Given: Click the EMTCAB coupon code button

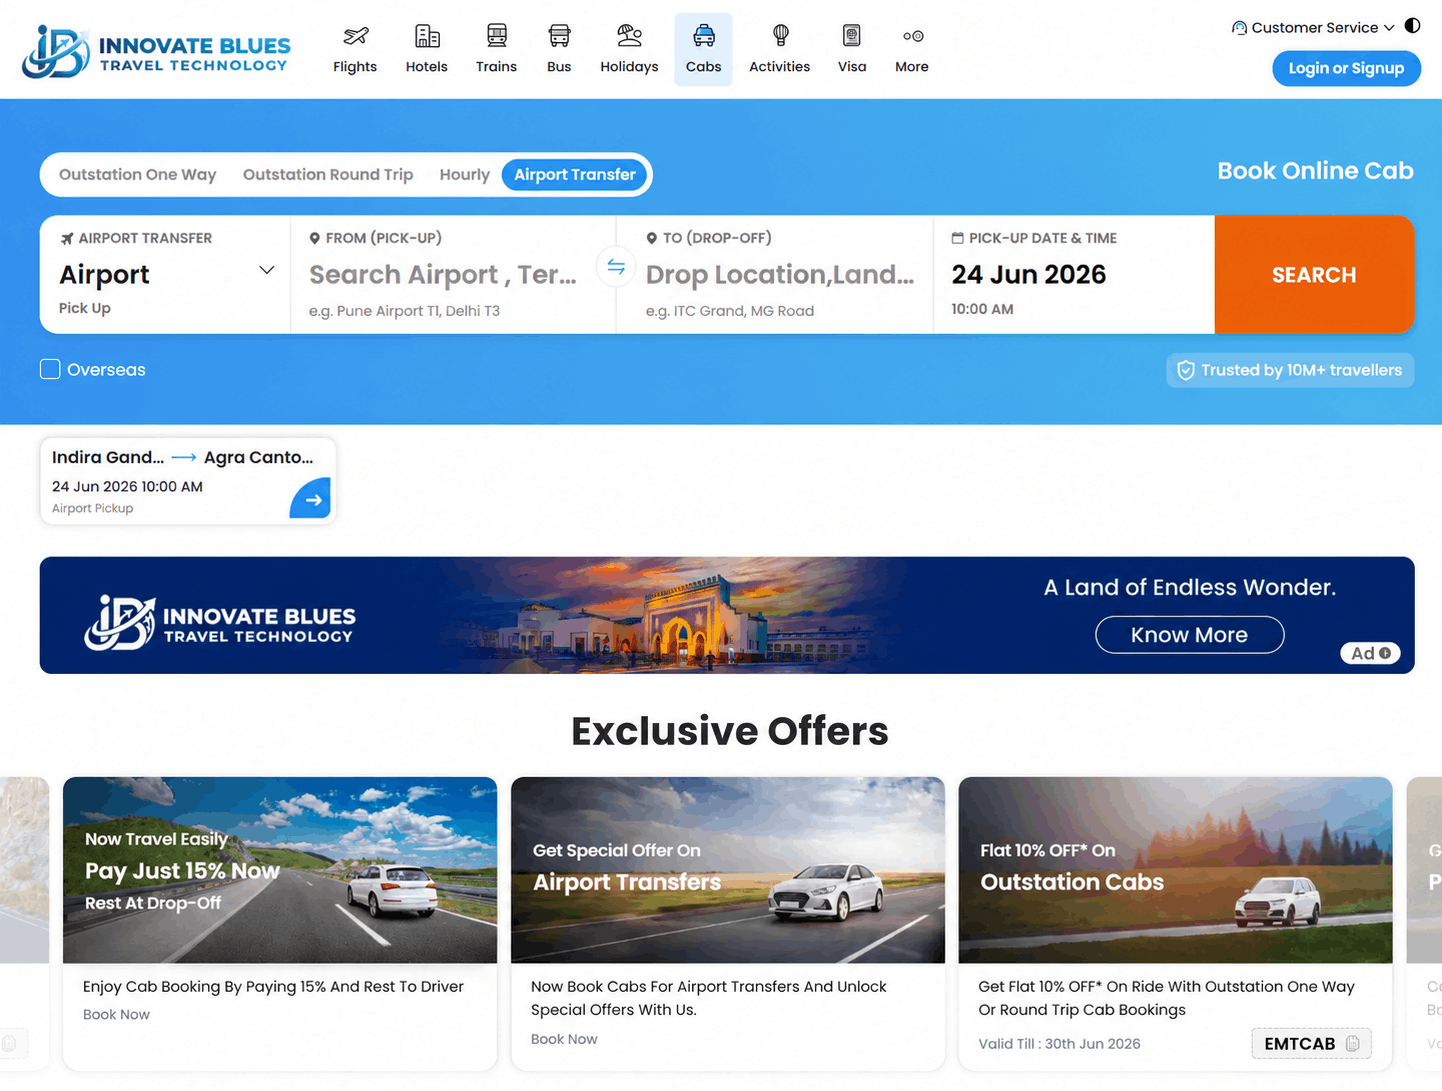Looking at the screenshot, I should point(1311,1043).
